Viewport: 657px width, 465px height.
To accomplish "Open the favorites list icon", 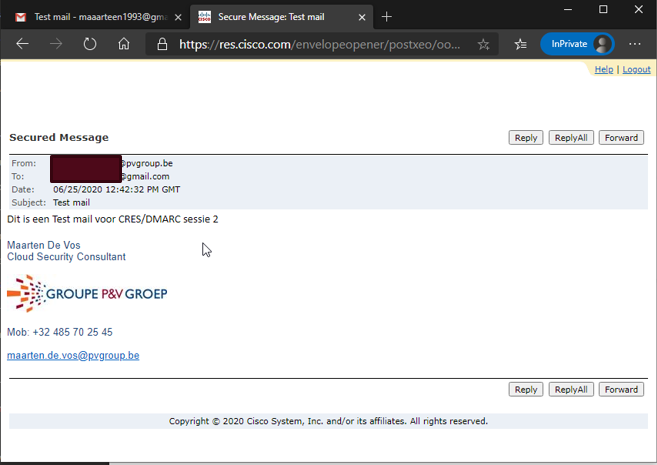I will point(520,44).
